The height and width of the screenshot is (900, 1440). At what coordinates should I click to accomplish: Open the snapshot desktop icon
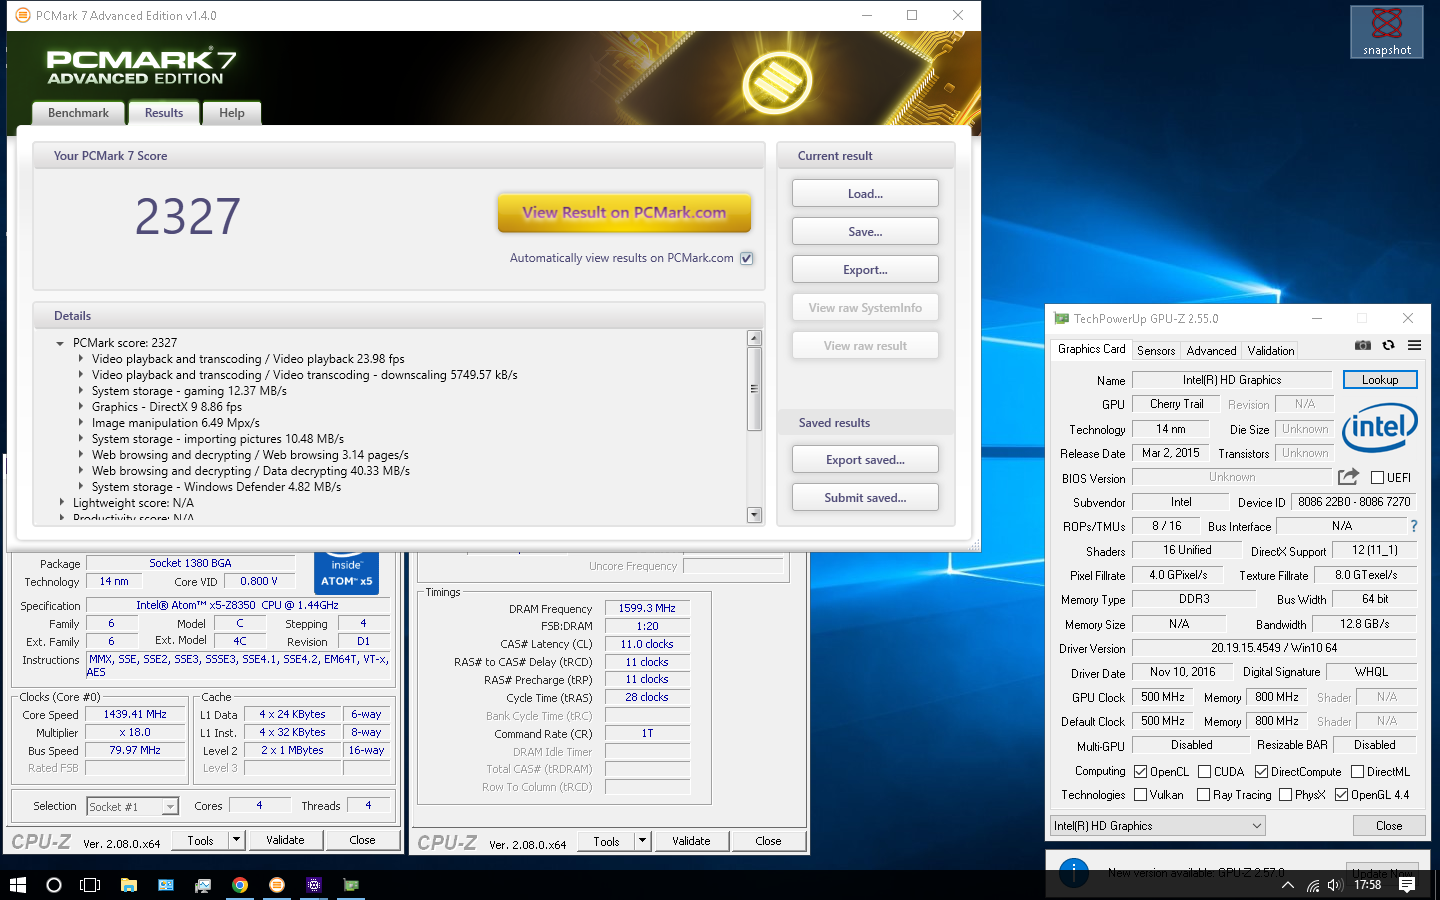(1387, 32)
